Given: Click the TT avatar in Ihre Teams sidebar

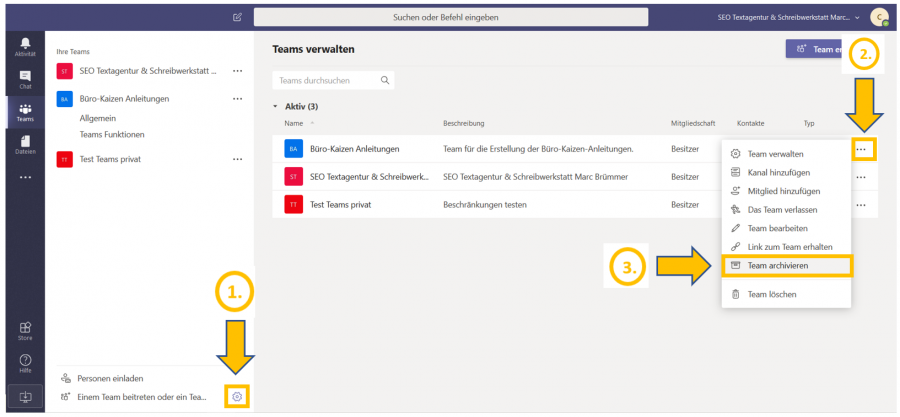Looking at the screenshot, I should [64, 159].
